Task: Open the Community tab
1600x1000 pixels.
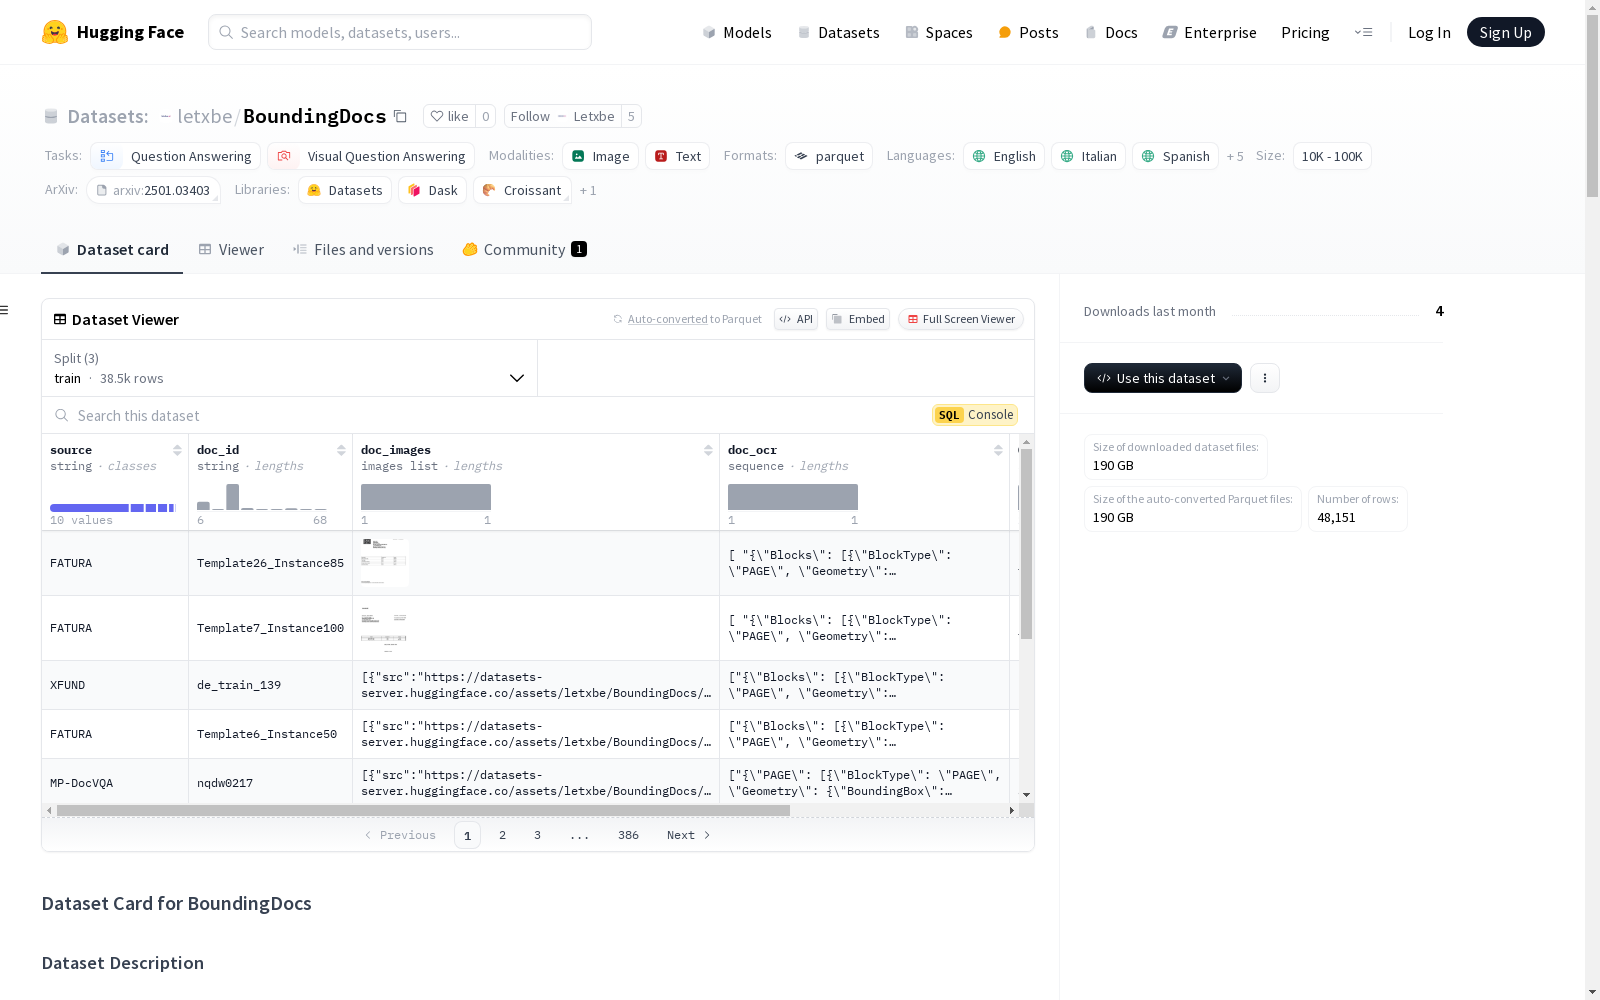Action: click(524, 250)
